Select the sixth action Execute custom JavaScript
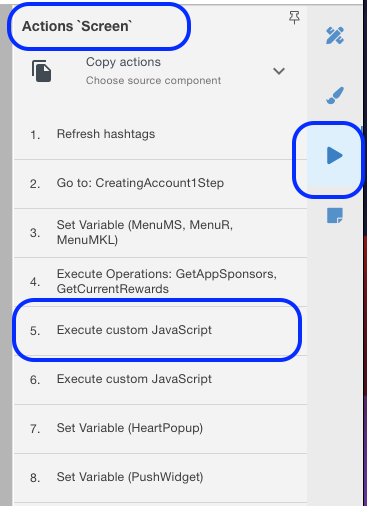Image resolution: width=367 pixels, height=506 pixels. click(x=160, y=380)
